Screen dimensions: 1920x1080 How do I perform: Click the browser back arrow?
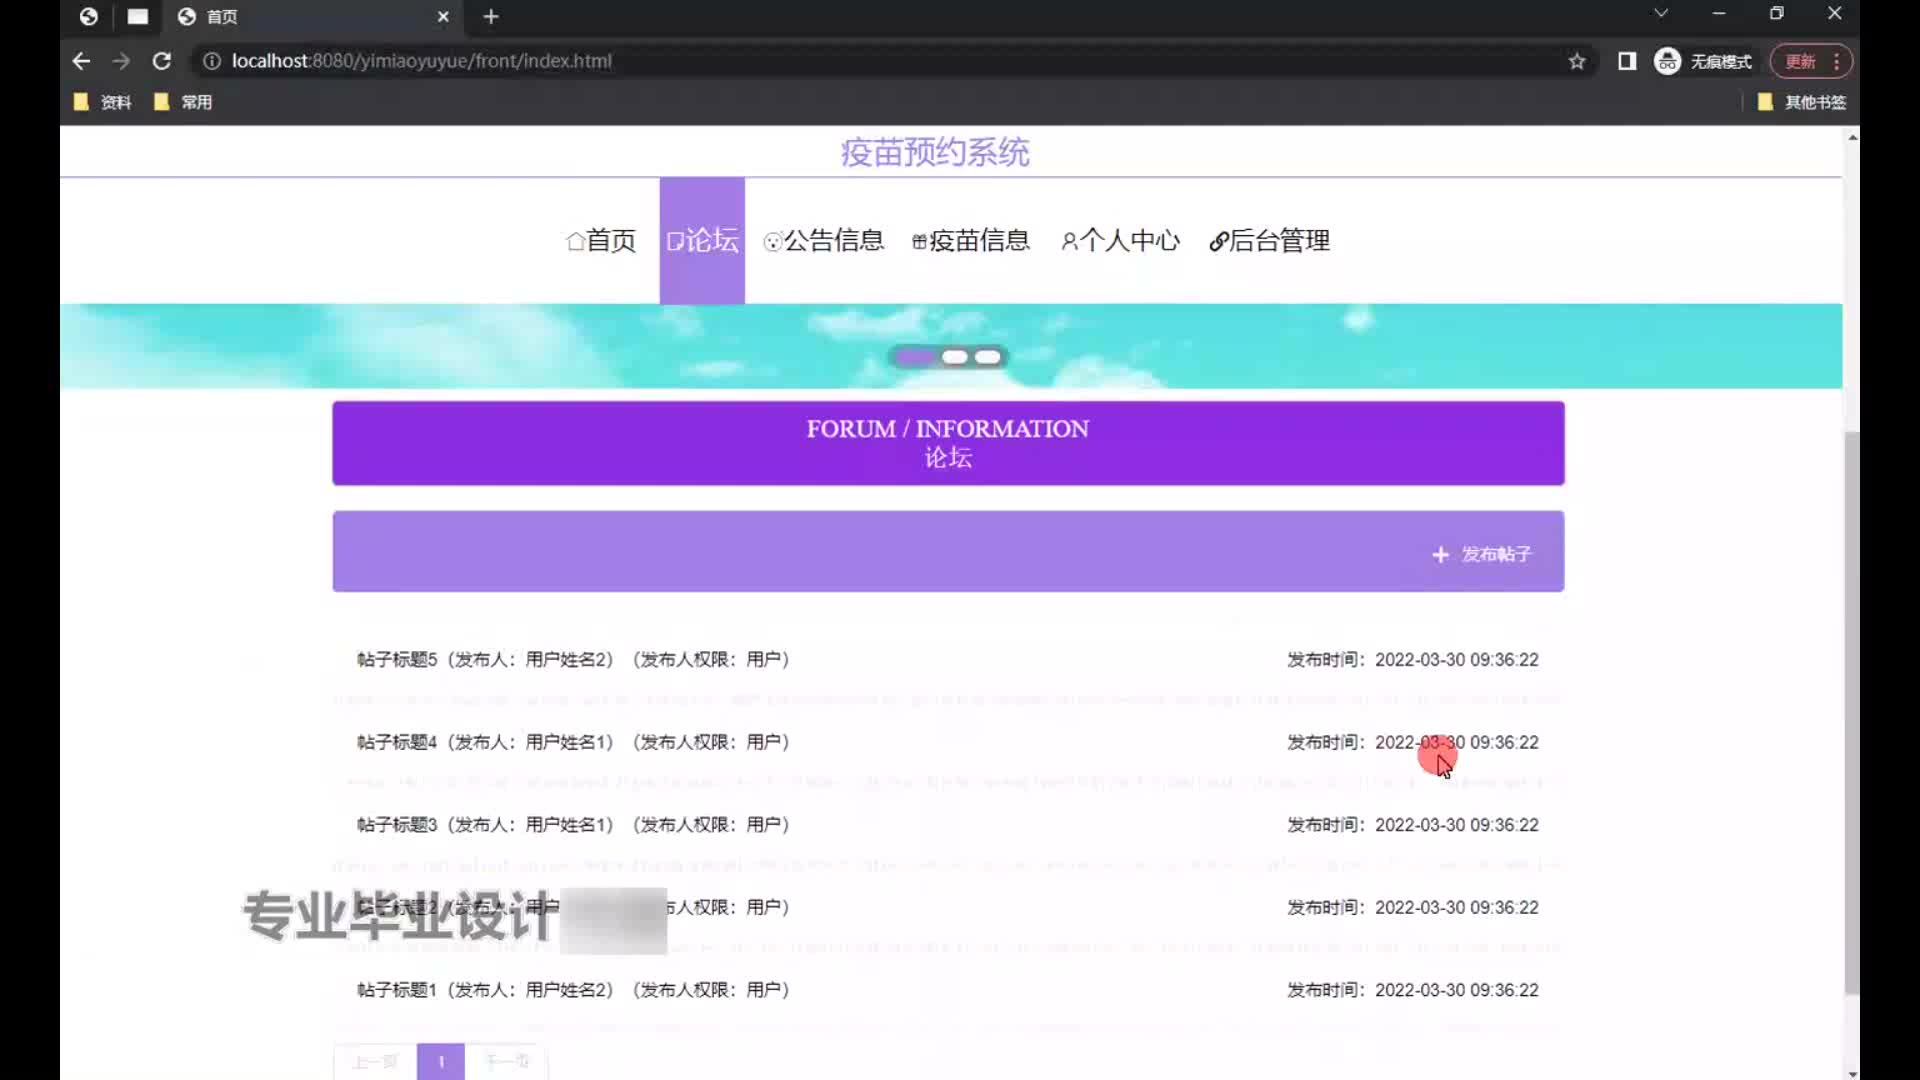(81, 61)
